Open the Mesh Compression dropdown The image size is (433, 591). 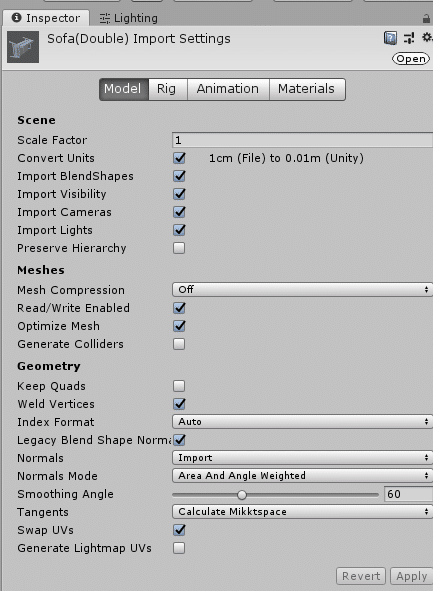tap(302, 289)
